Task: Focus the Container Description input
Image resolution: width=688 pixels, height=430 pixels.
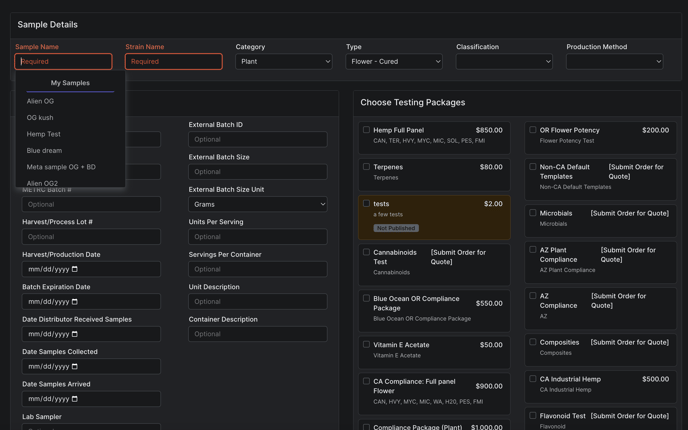Action: click(258, 334)
